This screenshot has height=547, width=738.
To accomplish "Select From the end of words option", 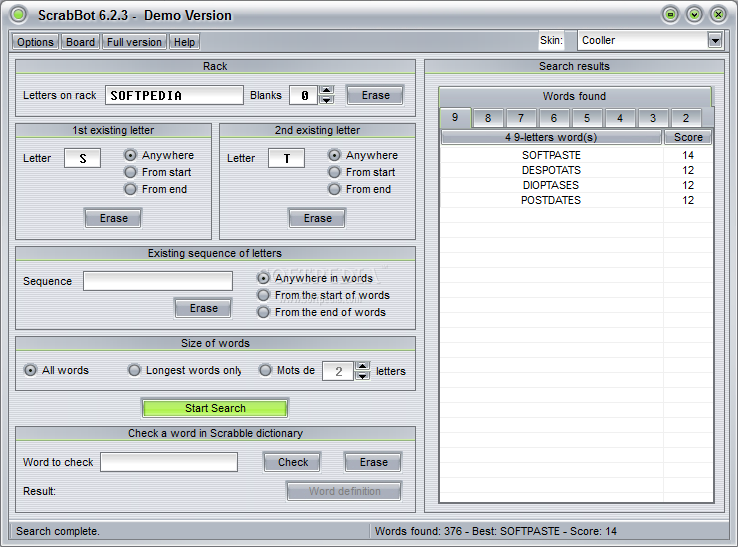I will [321, 312].
